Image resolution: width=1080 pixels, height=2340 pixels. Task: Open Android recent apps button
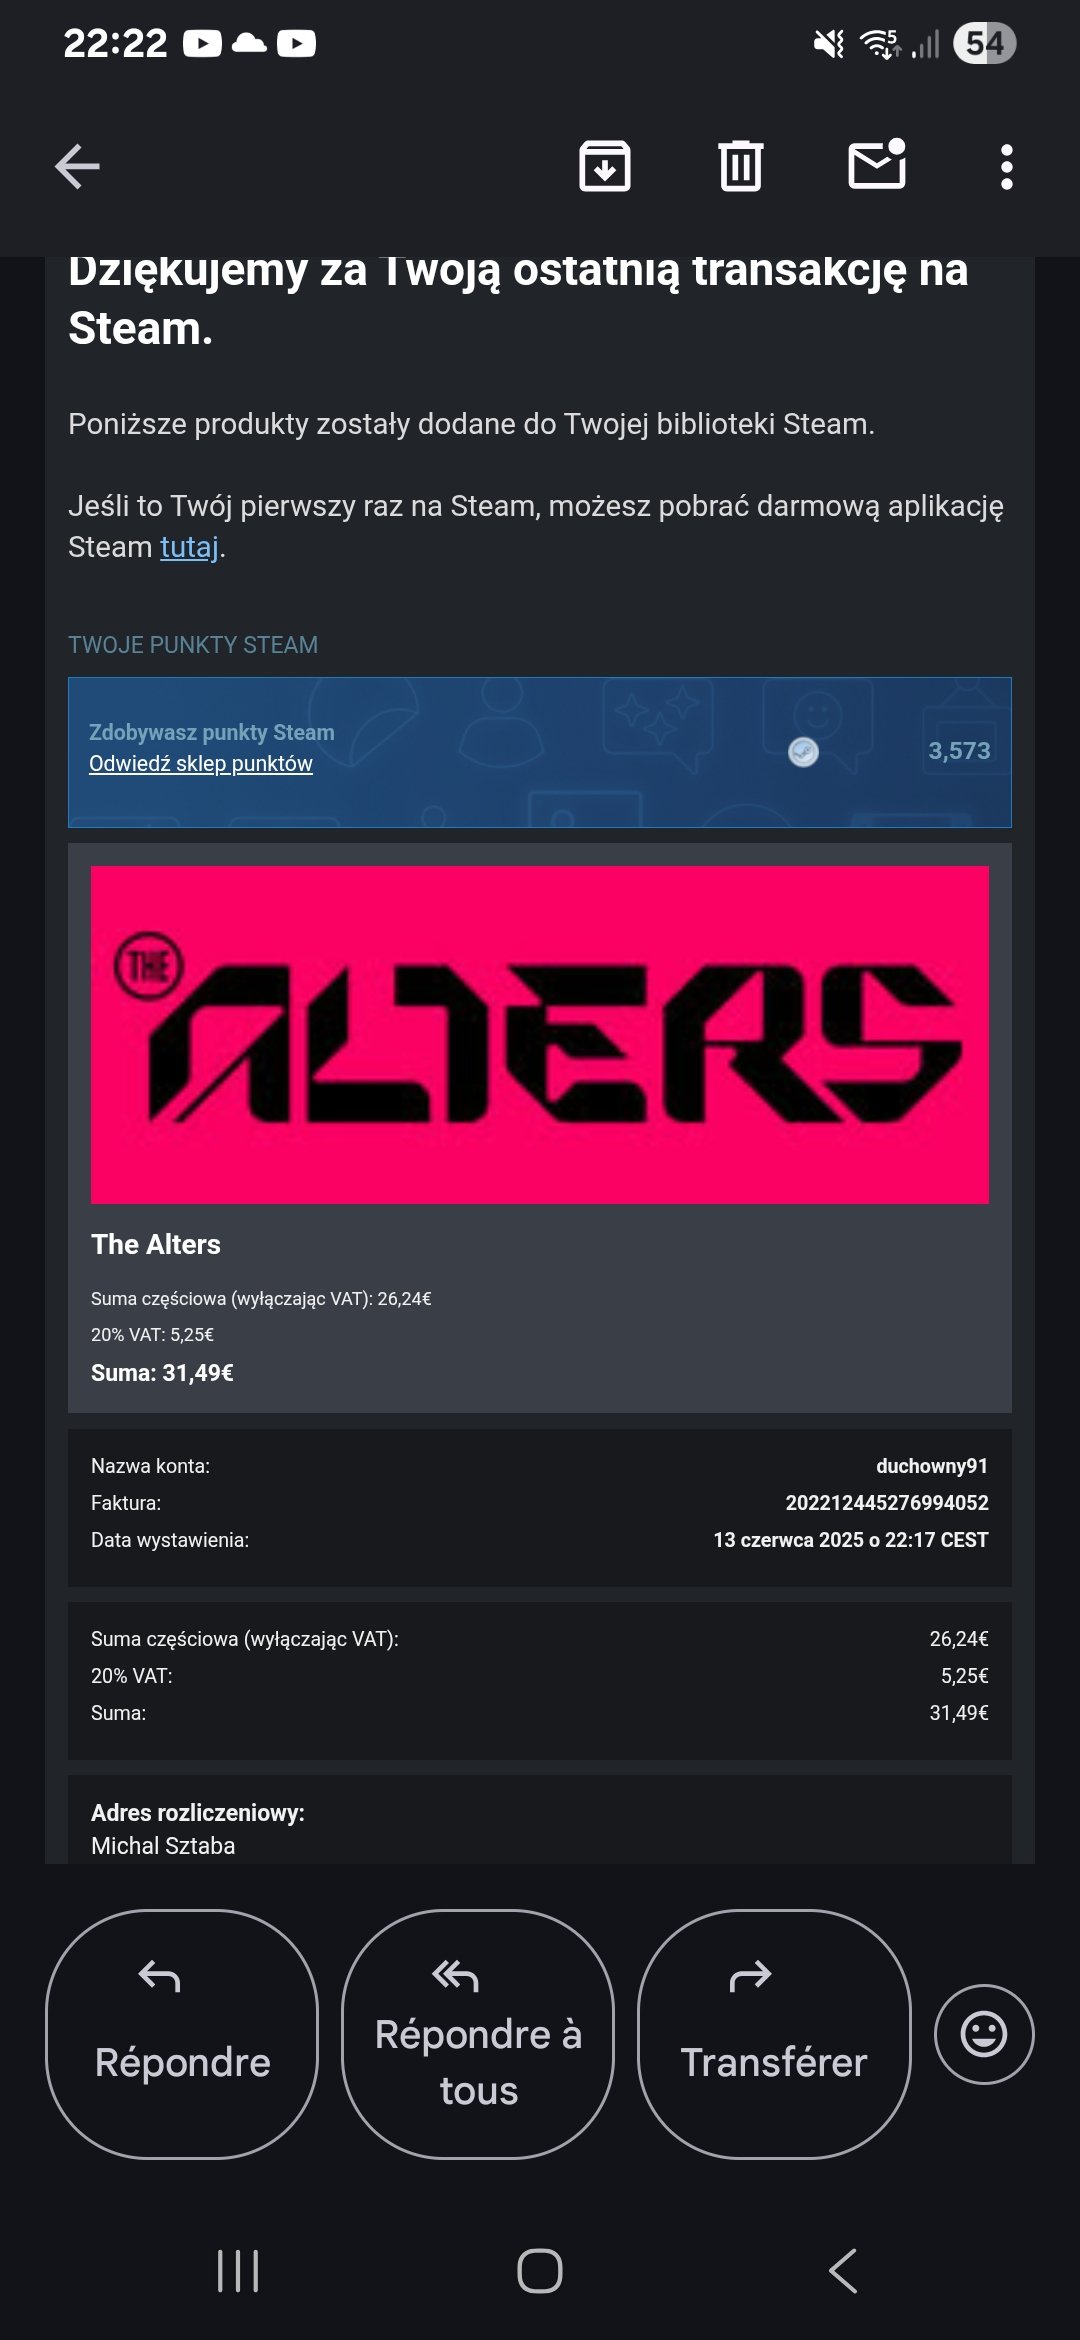238,2271
